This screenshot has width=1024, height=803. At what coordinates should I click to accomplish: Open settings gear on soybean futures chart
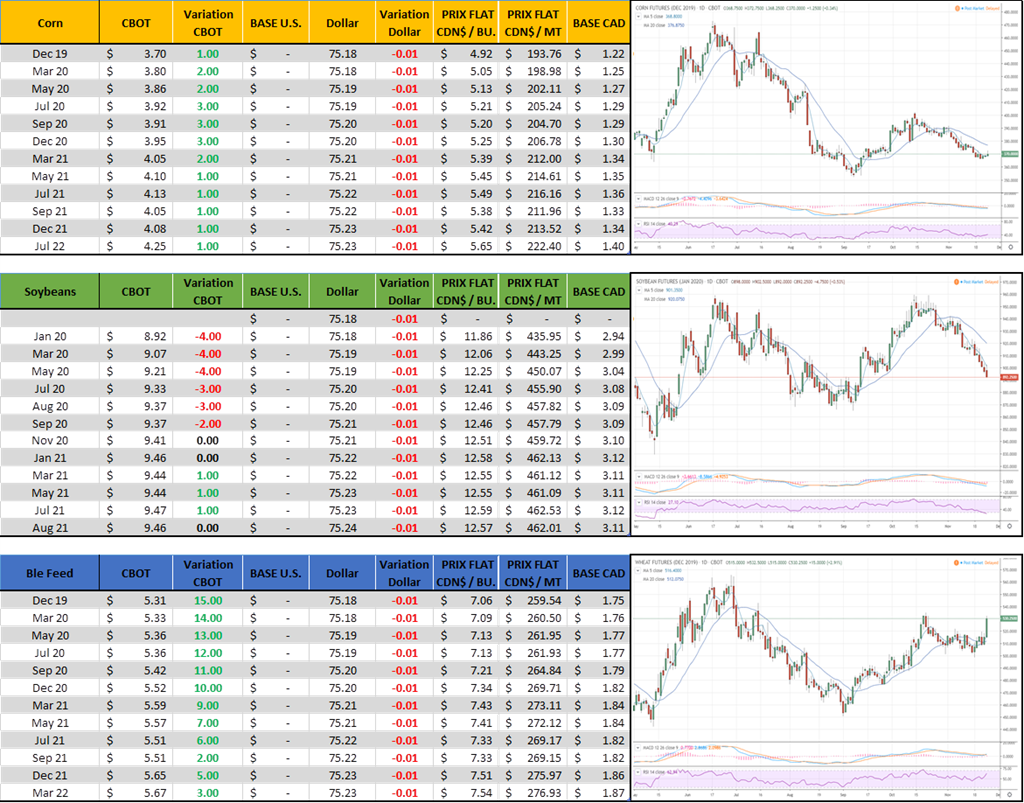click(x=1009, y=524)
